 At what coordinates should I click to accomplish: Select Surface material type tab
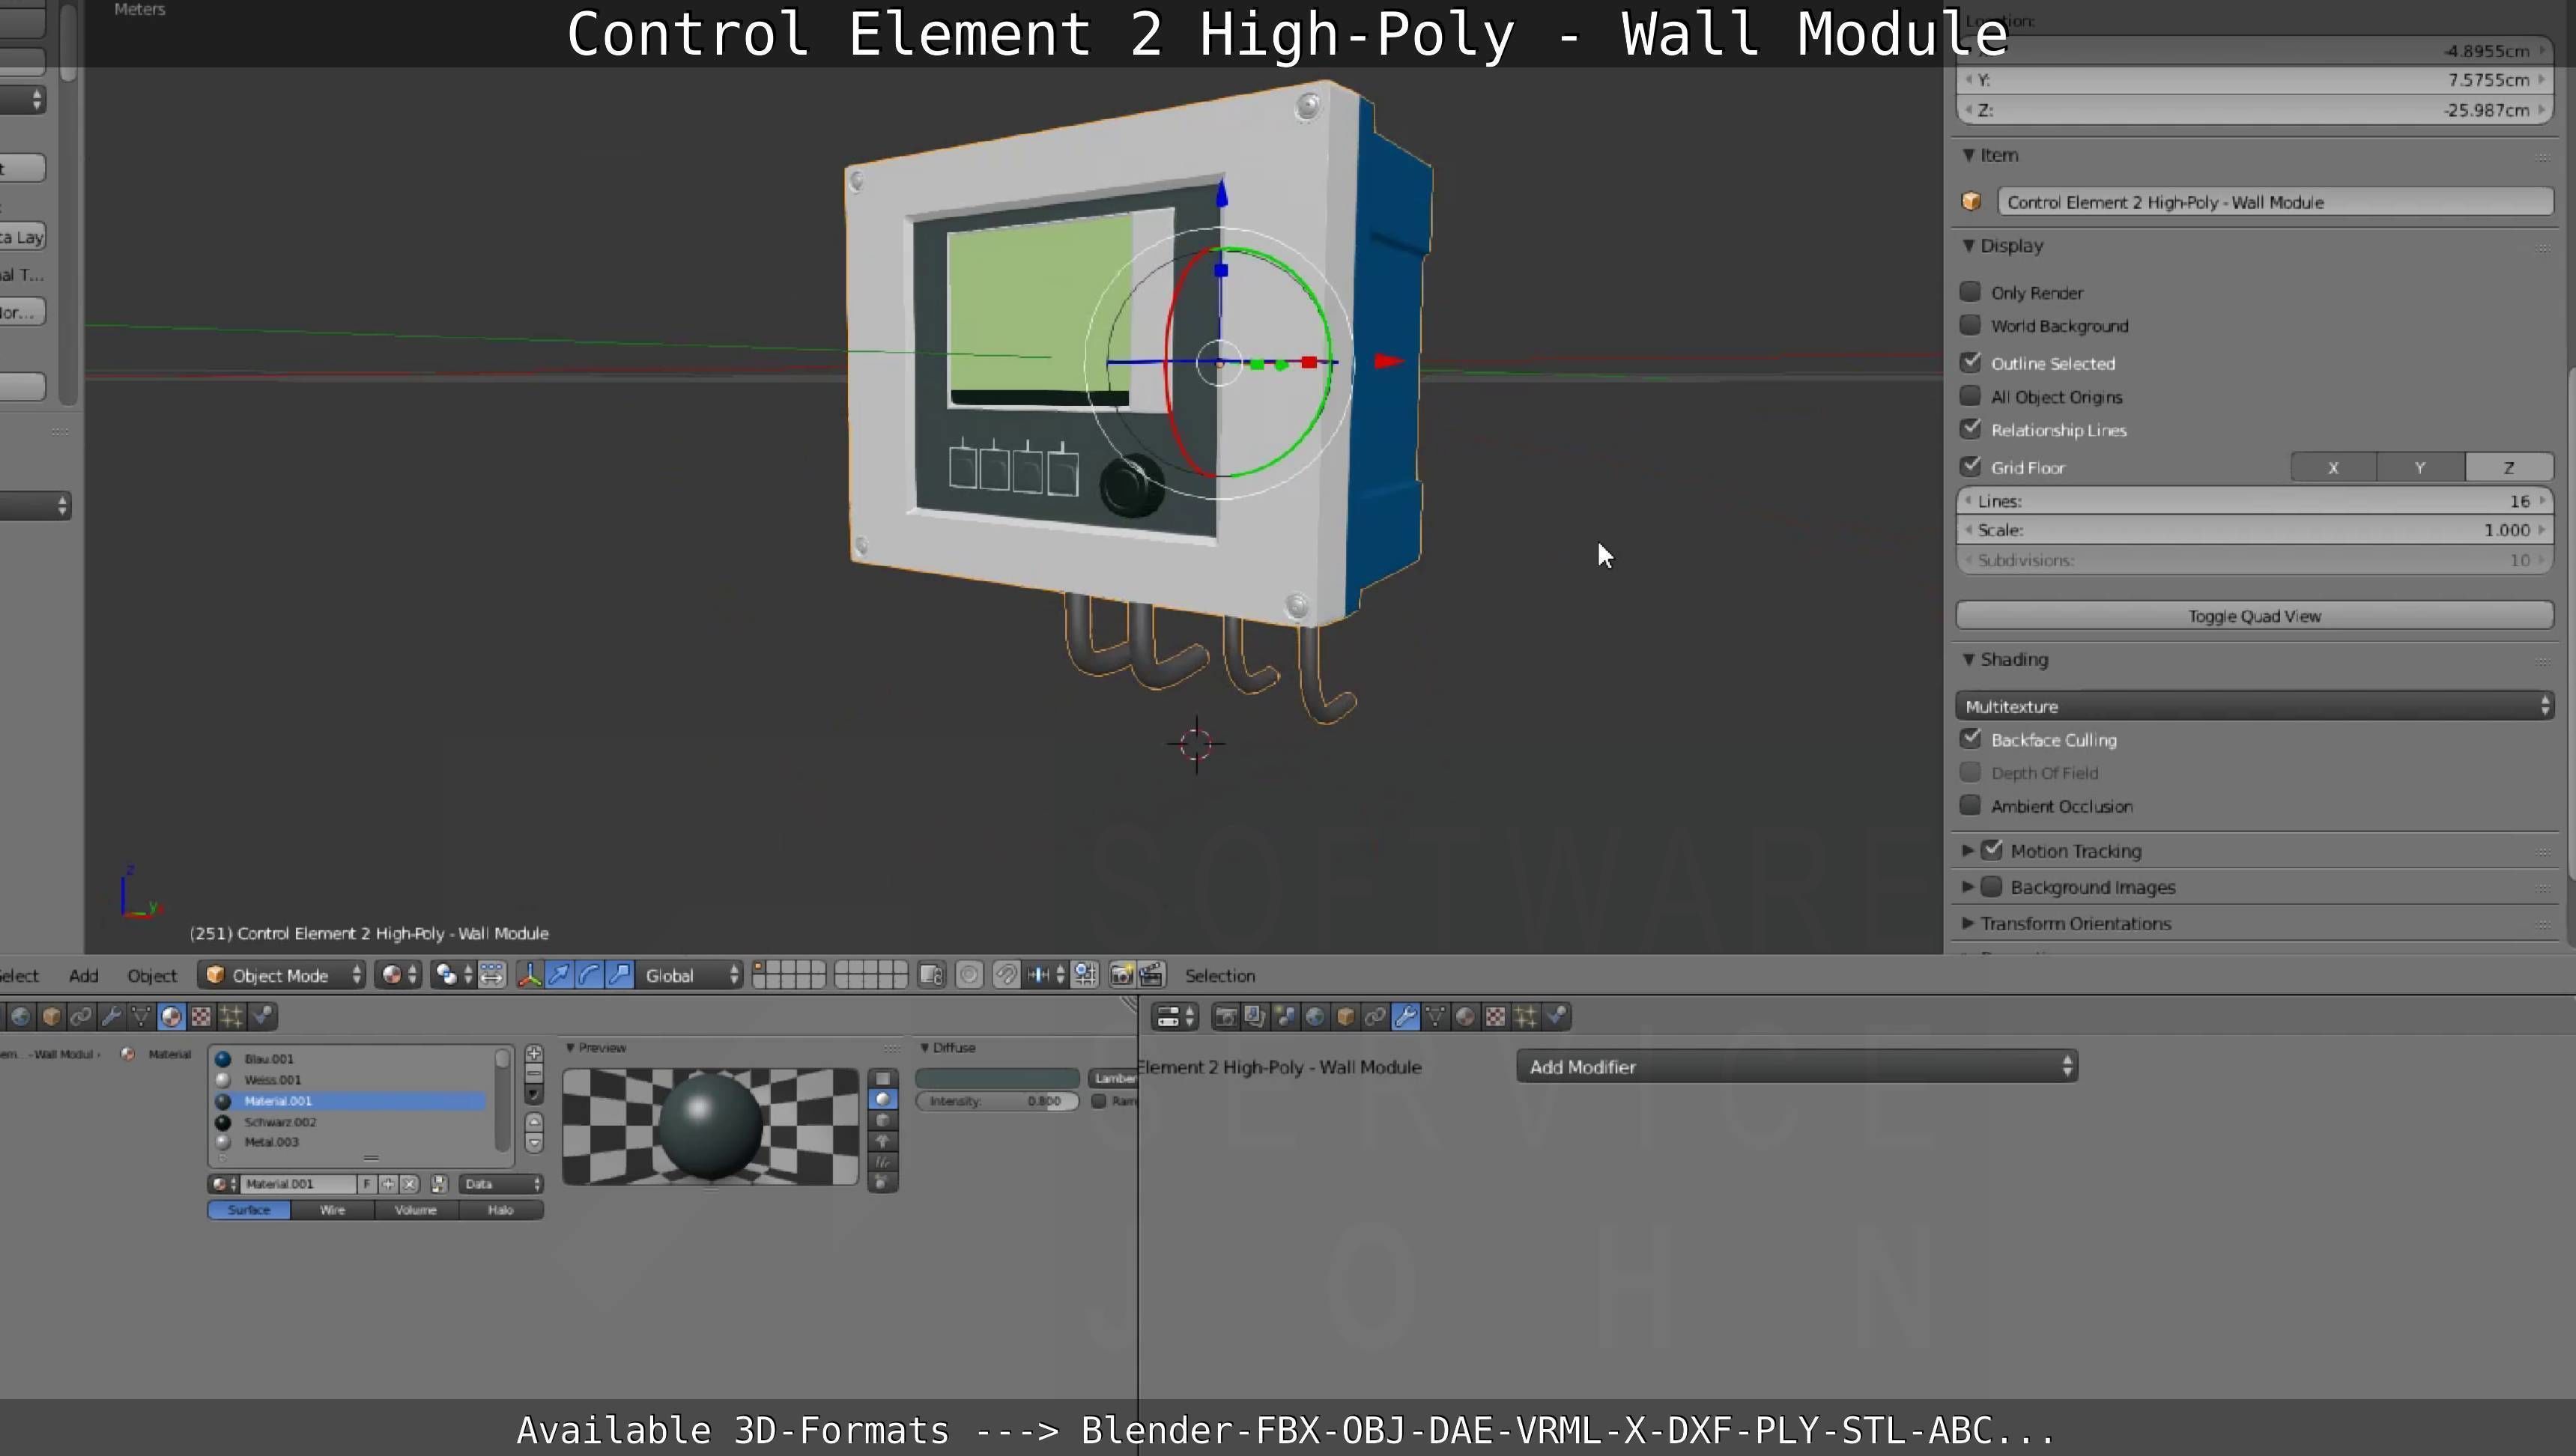click(x=249, y=1210)
